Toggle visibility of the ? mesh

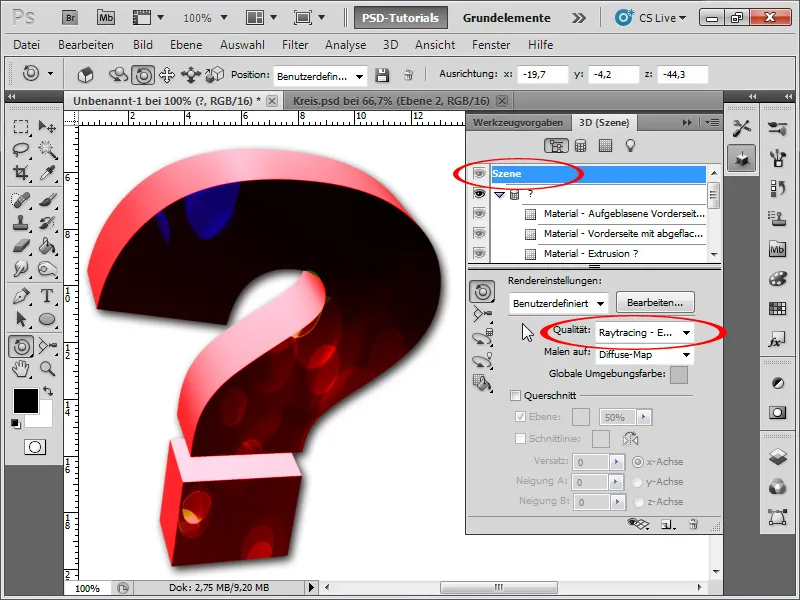pos(479,194)
